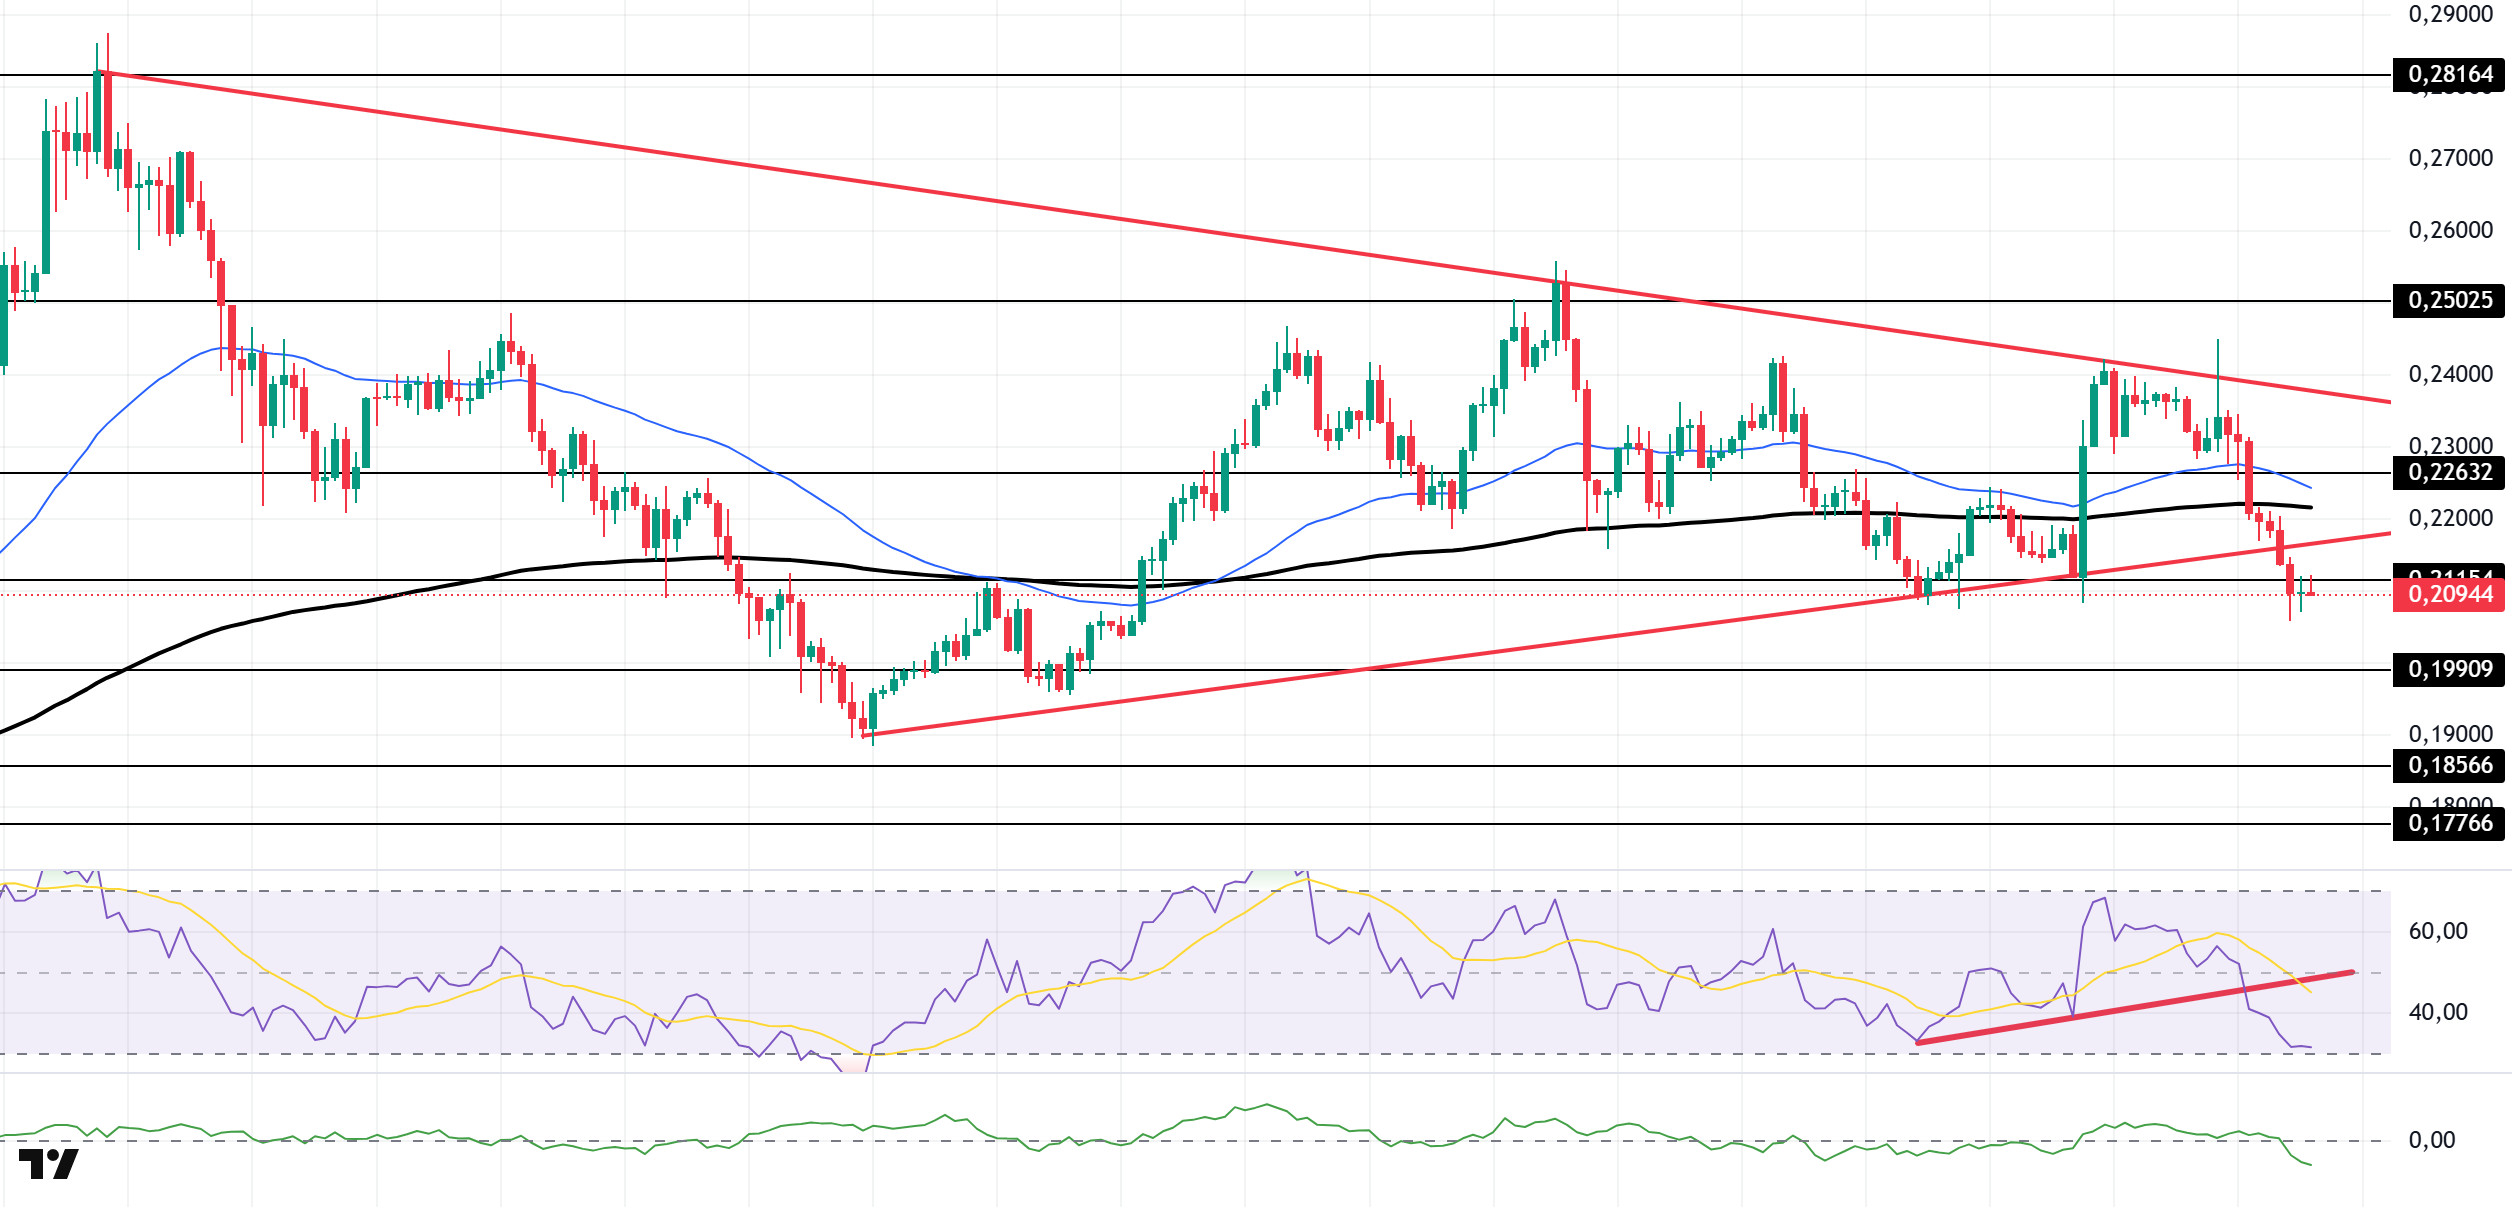Click the 0,29000 price axis value
The width and height of the screenshot is (2512, 1222).
[2450, 15]
